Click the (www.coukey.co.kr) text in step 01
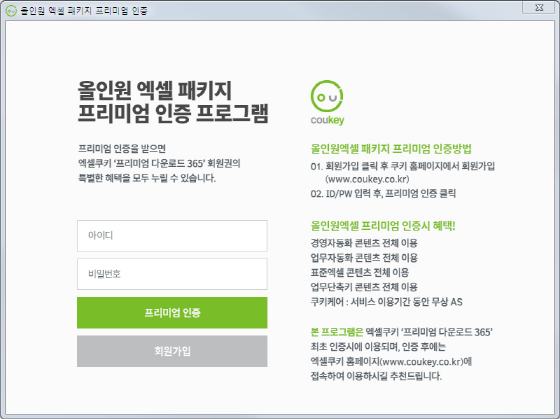This screenshot has width=560, height=419. [367, 179]
